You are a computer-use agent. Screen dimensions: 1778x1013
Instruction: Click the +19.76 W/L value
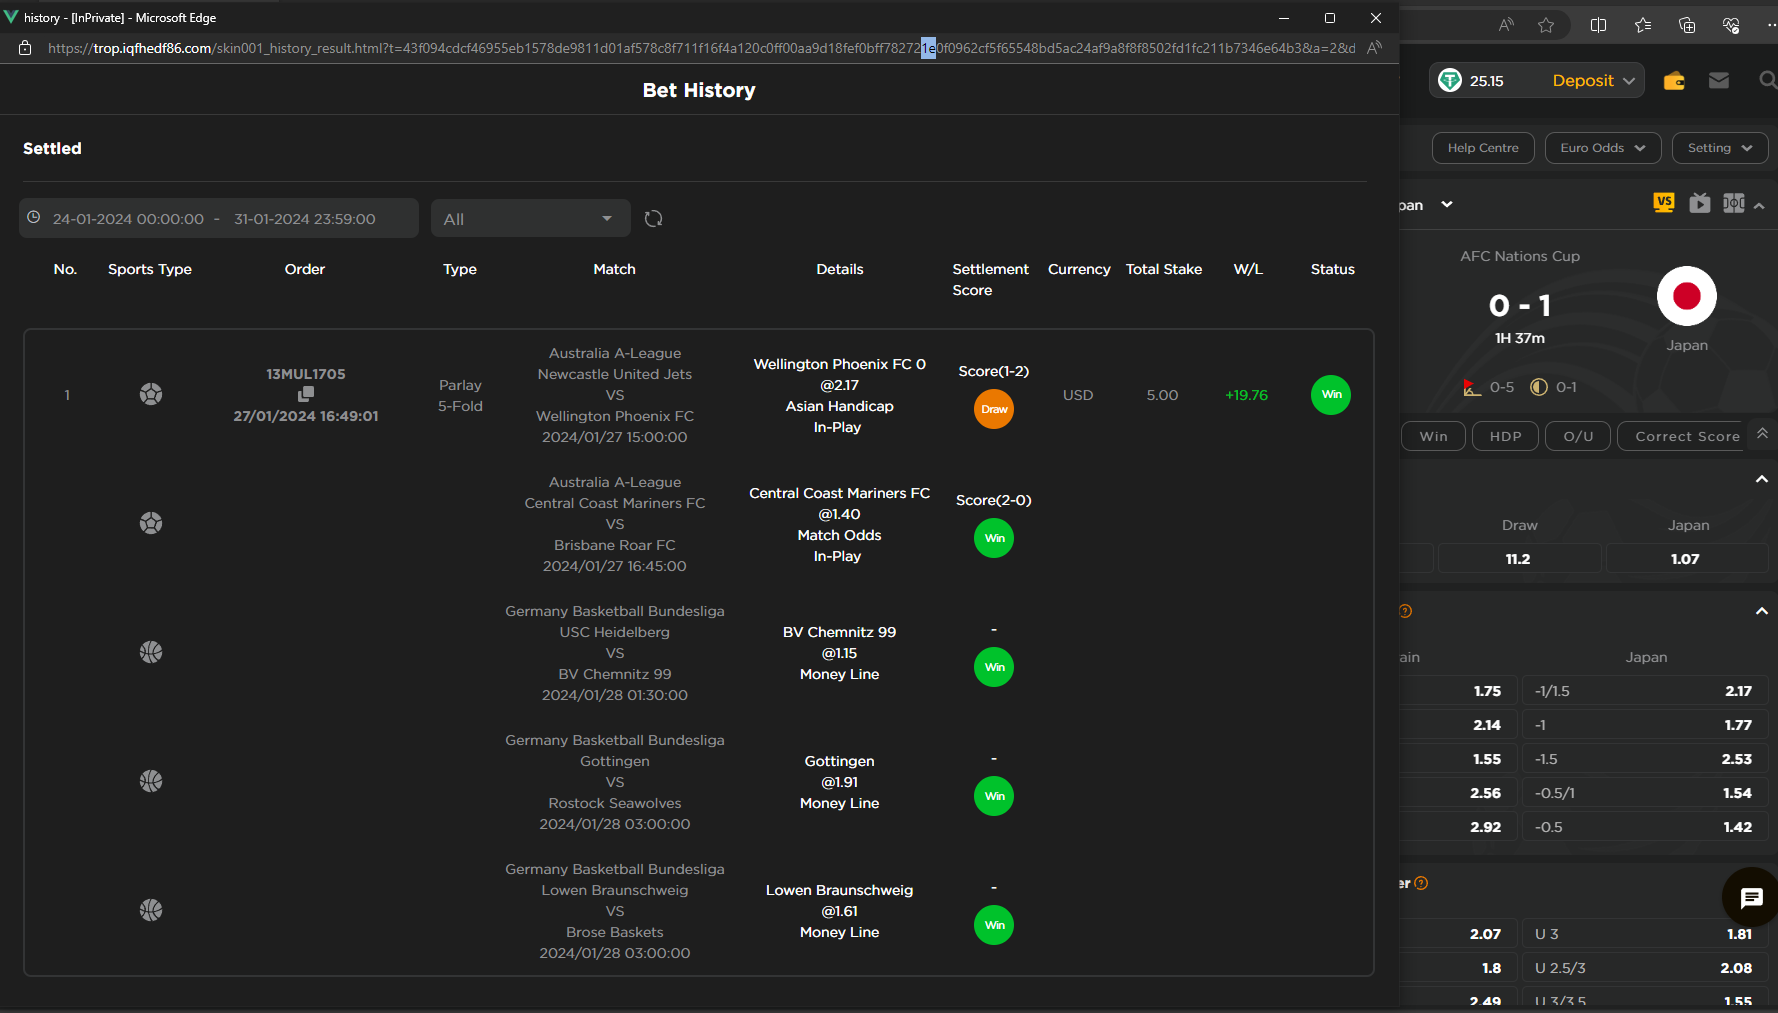pyautogui.click(x=1246, y=395)
